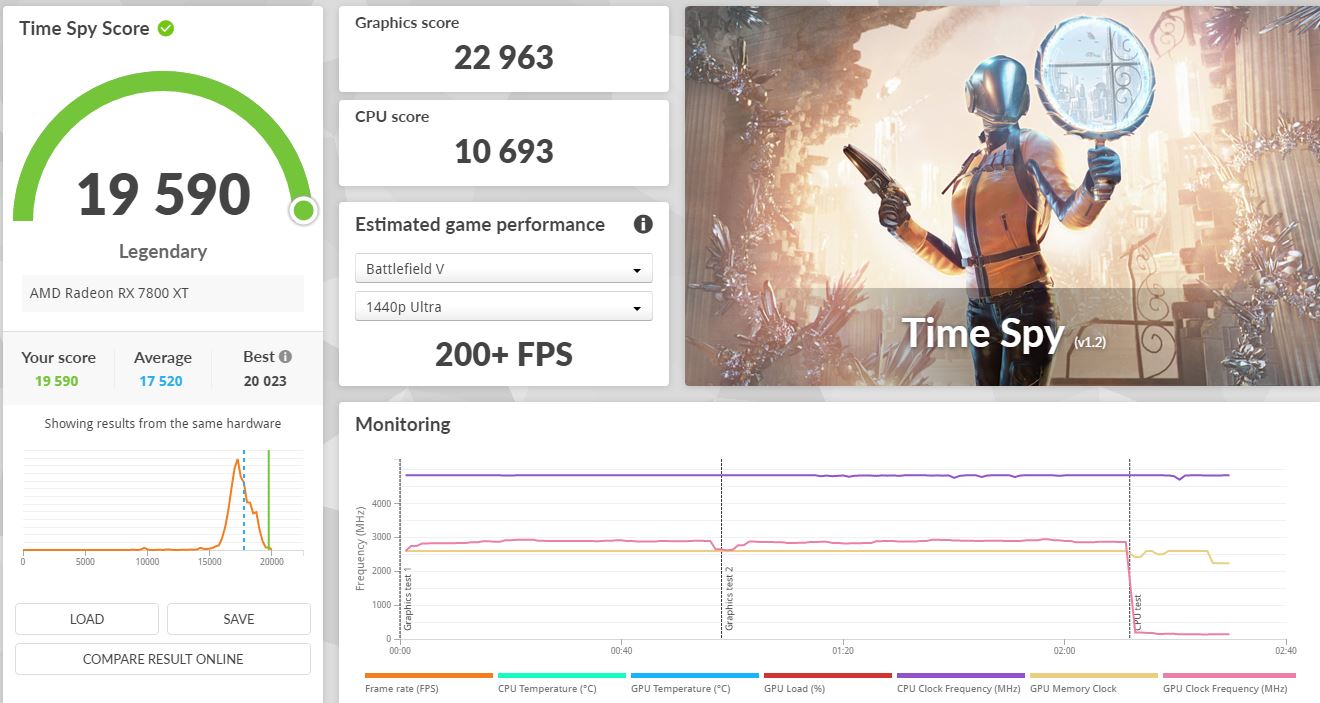
Task: Click the Average score value 17 520
Action: pos(161,381)
